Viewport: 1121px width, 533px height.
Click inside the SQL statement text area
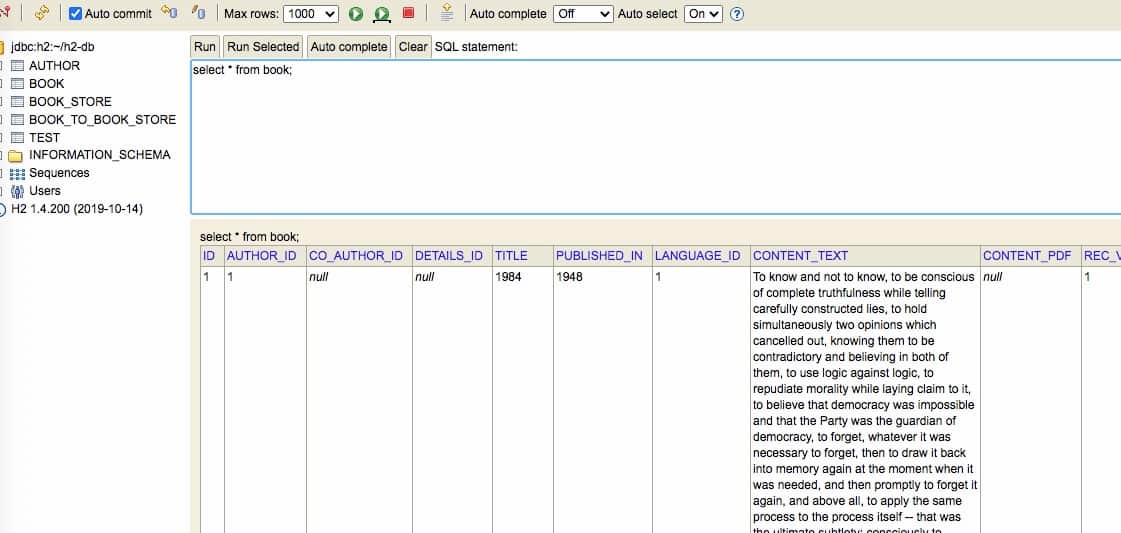(655, 140)
